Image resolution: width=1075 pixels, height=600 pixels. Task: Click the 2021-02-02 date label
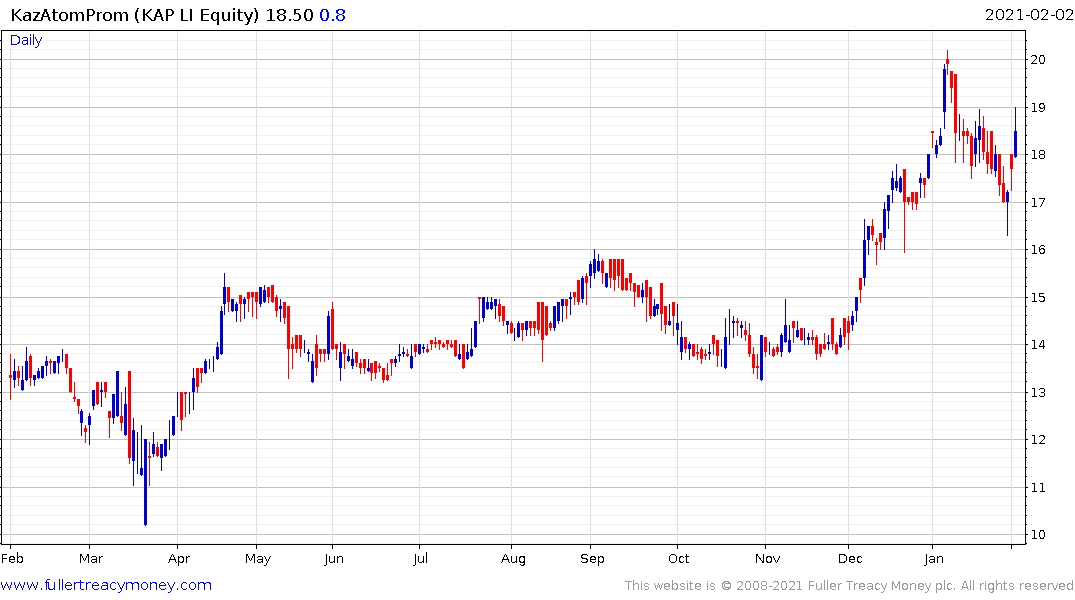(1028, 14)
